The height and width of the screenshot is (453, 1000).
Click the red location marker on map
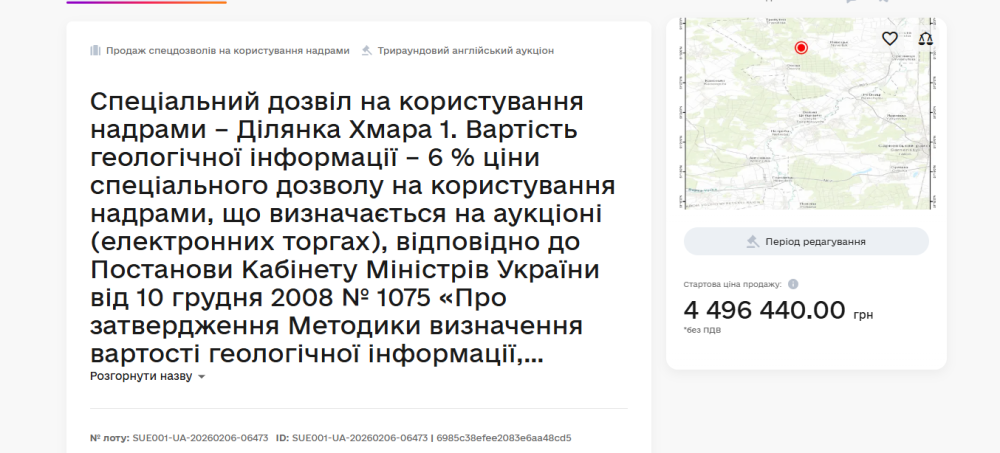click(801, 48)
